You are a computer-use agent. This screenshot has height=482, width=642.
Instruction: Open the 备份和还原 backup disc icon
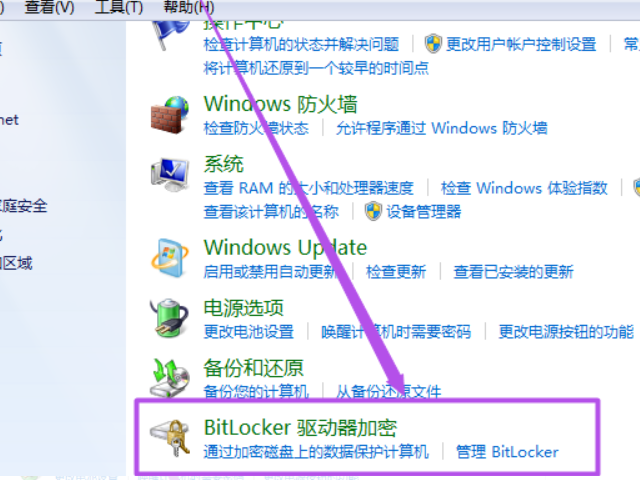pyautogui.click(x=170, y=378)
